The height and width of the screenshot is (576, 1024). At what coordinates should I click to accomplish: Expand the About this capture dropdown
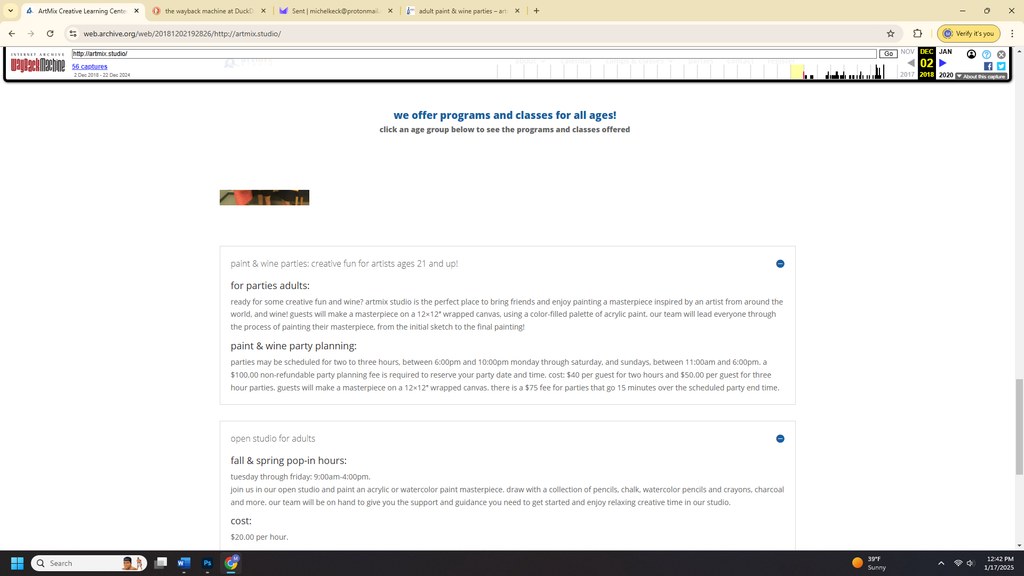[x=980, y=76]
